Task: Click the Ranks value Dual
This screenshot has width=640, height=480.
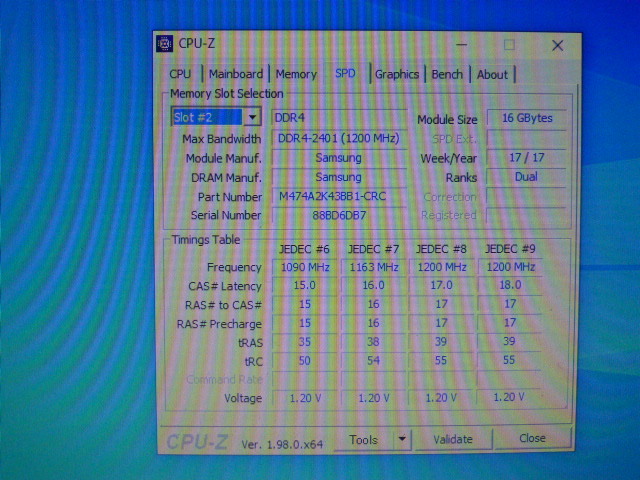Action: coord(527,177)
